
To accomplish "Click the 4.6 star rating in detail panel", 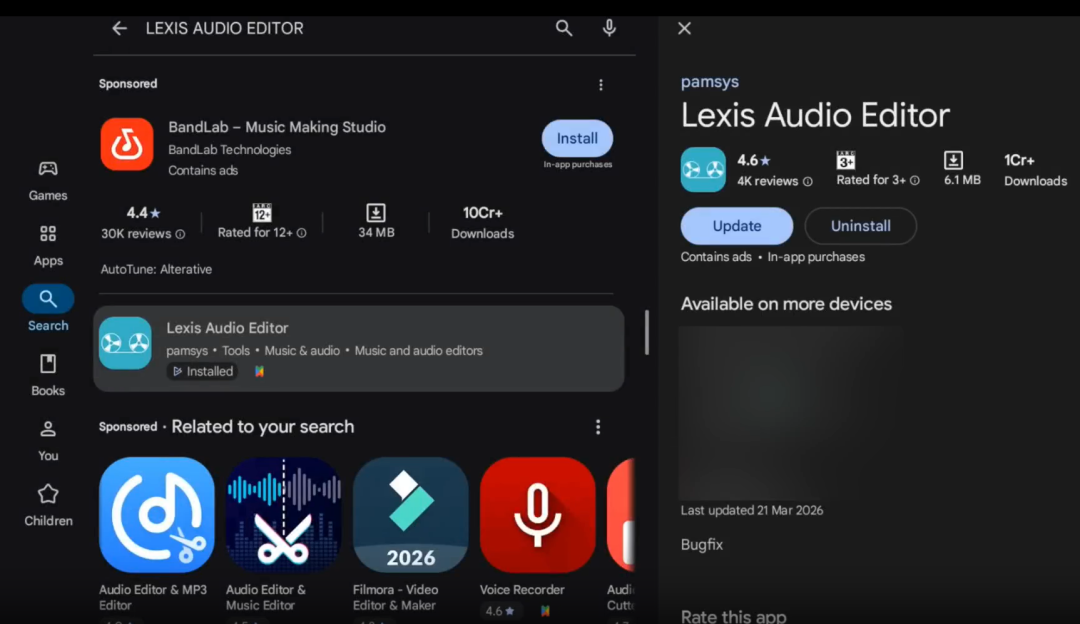I will (x=754, y=160).
